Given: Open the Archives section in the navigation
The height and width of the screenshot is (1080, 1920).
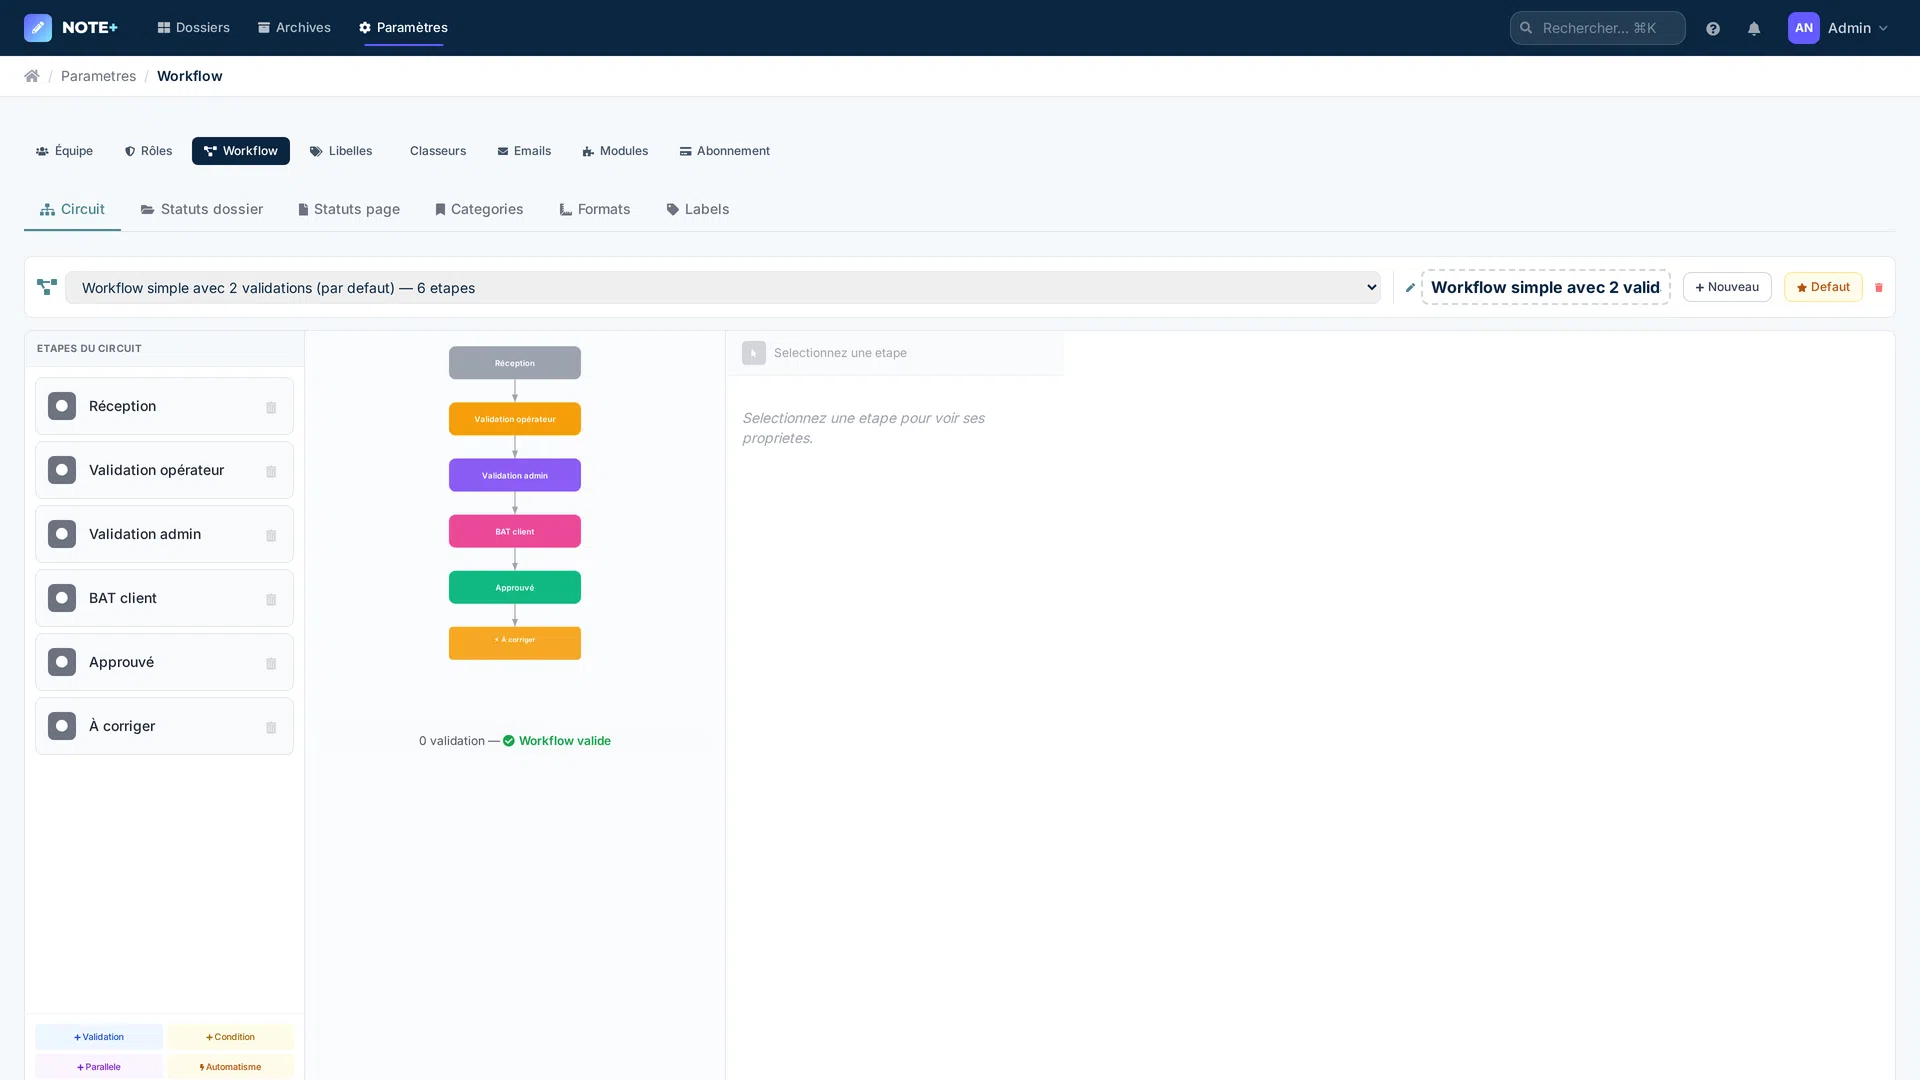Looking at the screenshot, I should tap(294, 27).
